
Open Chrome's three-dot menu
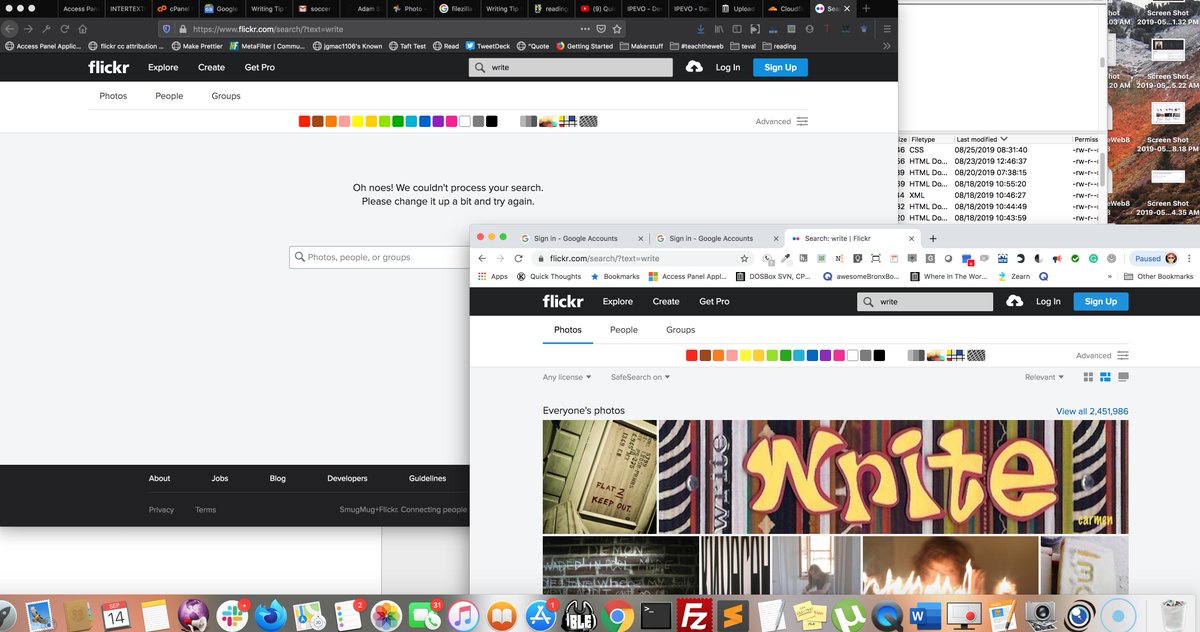coord(1191,258)
